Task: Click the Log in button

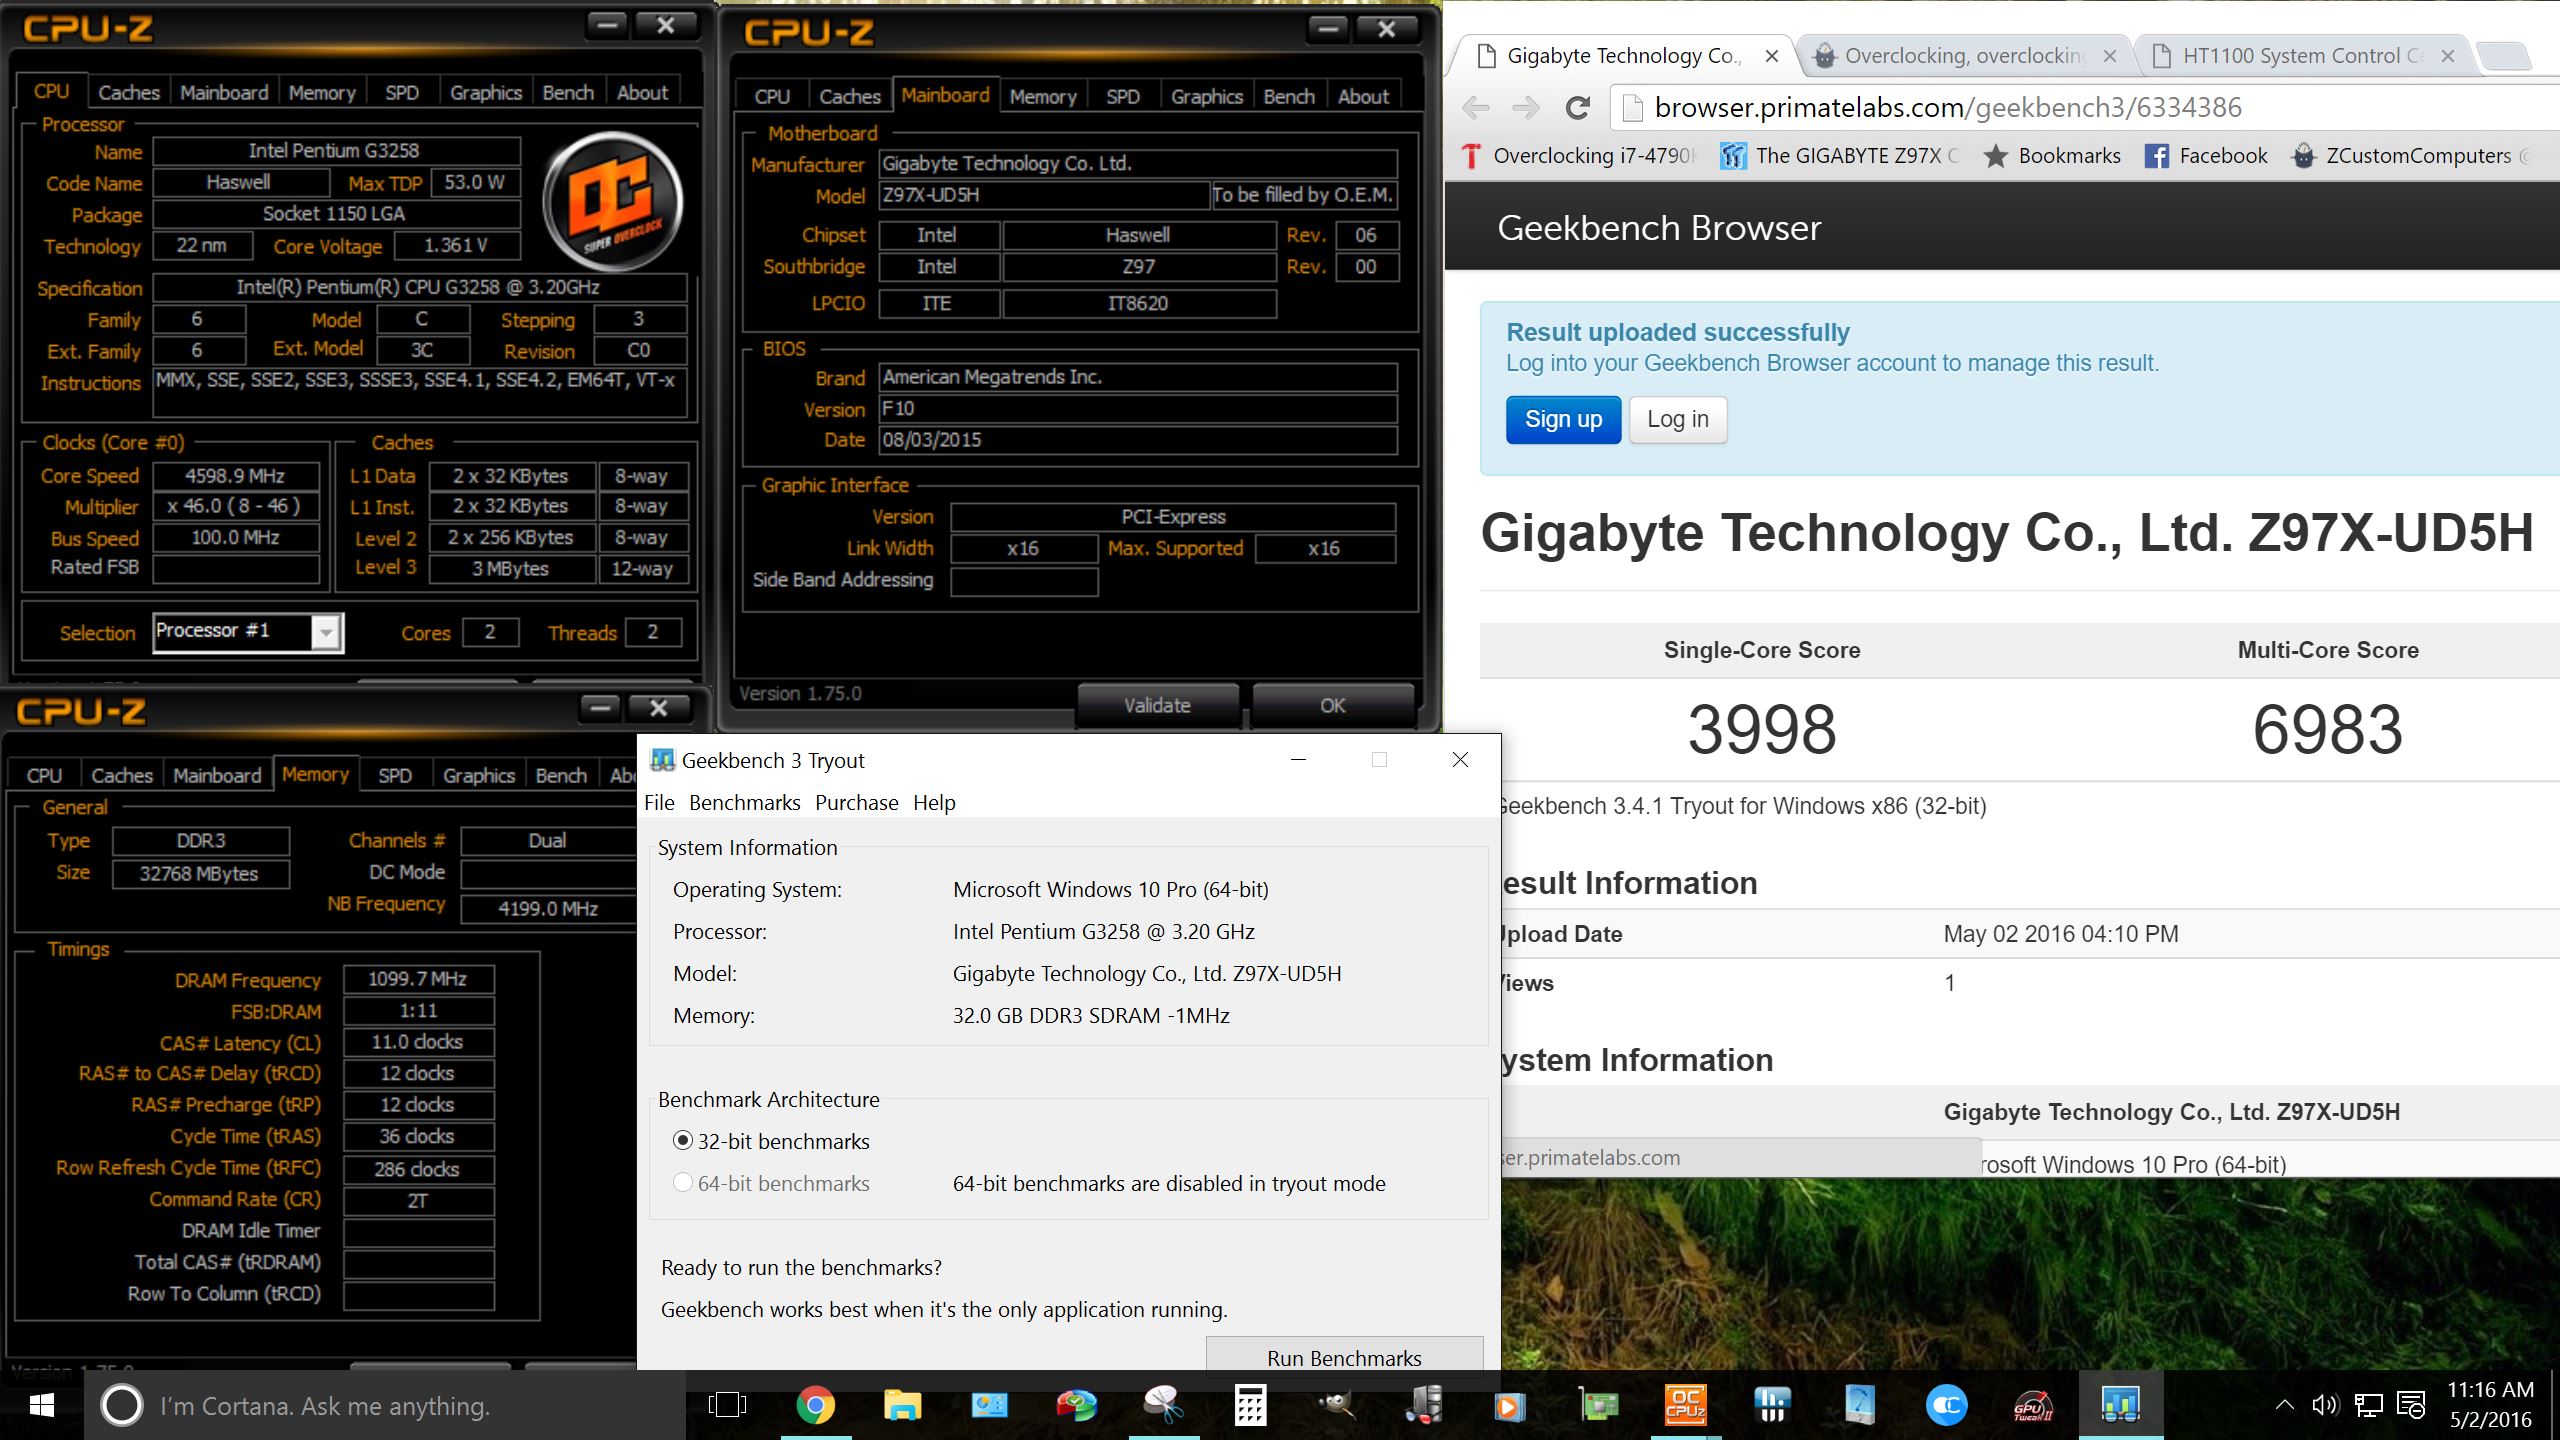Action: pyautogui.click(x=1677, y=419)
